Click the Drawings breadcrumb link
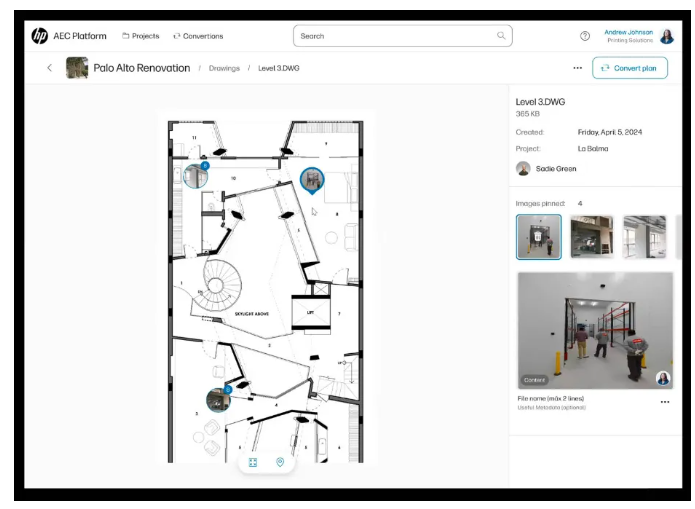 pyautogui.click(x=224, y=68)
